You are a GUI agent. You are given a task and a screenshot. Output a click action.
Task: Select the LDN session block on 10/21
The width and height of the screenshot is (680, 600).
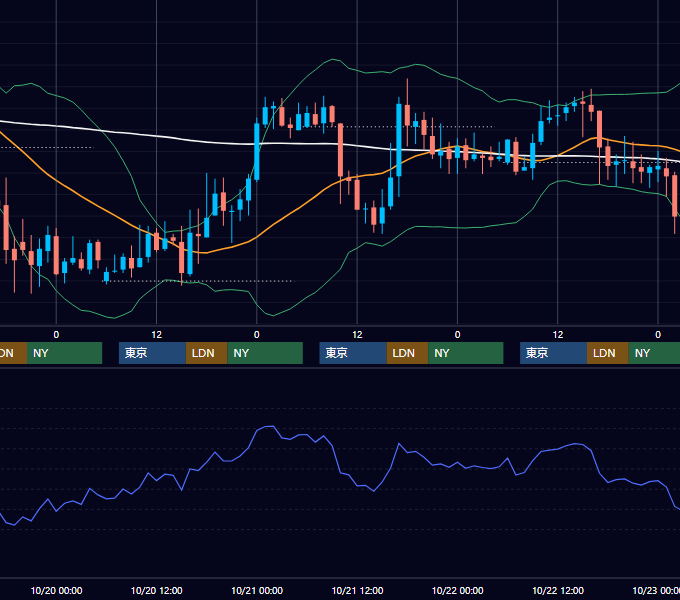(x=408, y=353)
